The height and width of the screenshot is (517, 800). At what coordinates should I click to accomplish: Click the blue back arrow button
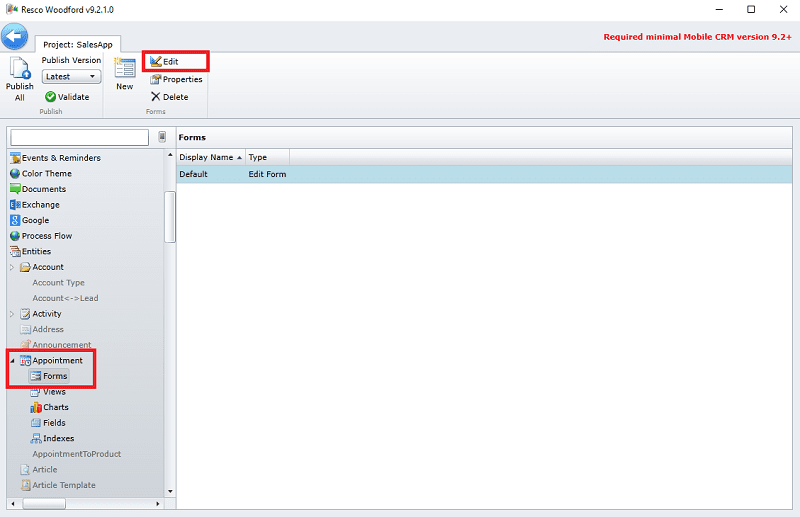point(14,36)
